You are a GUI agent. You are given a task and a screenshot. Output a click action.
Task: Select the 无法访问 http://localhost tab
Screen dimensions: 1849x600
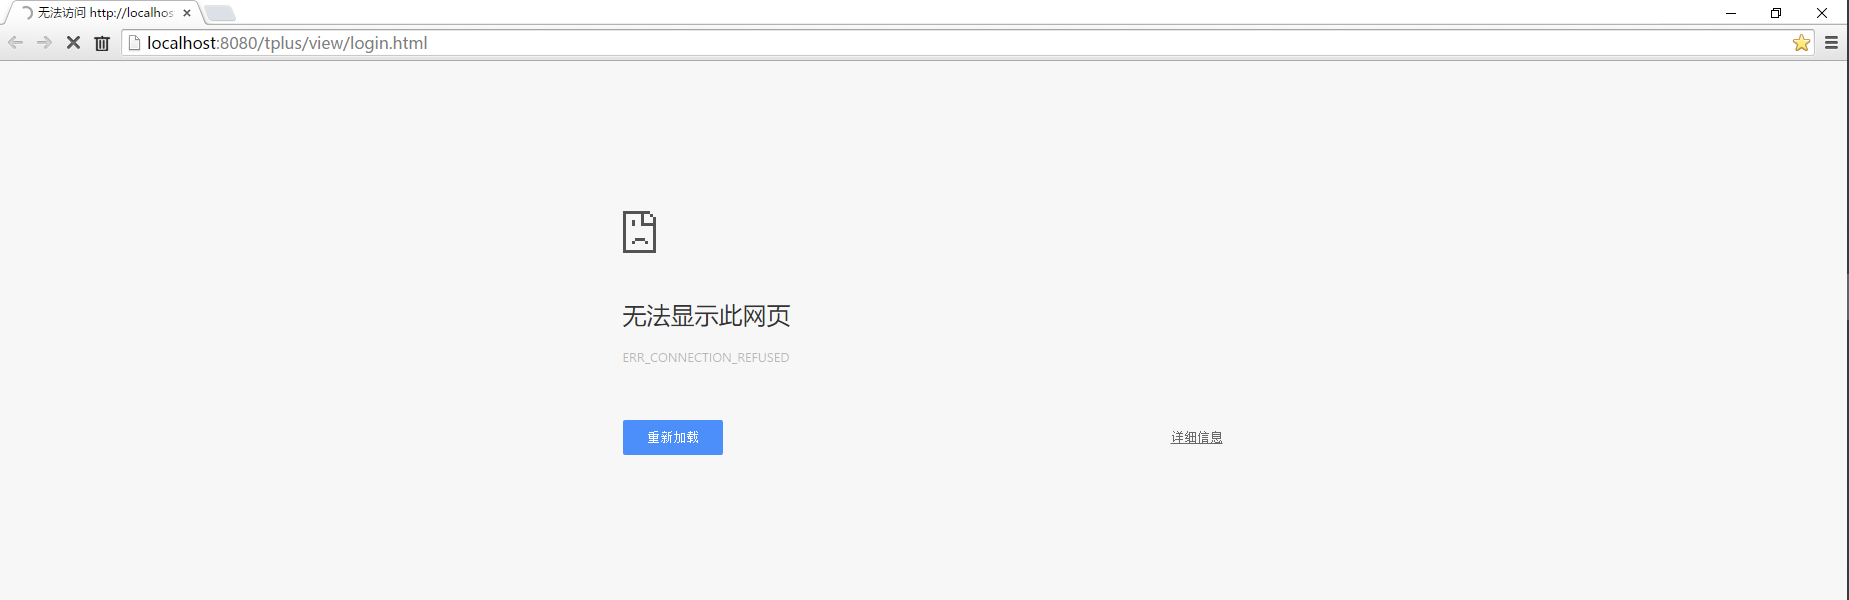click(104, 13)
